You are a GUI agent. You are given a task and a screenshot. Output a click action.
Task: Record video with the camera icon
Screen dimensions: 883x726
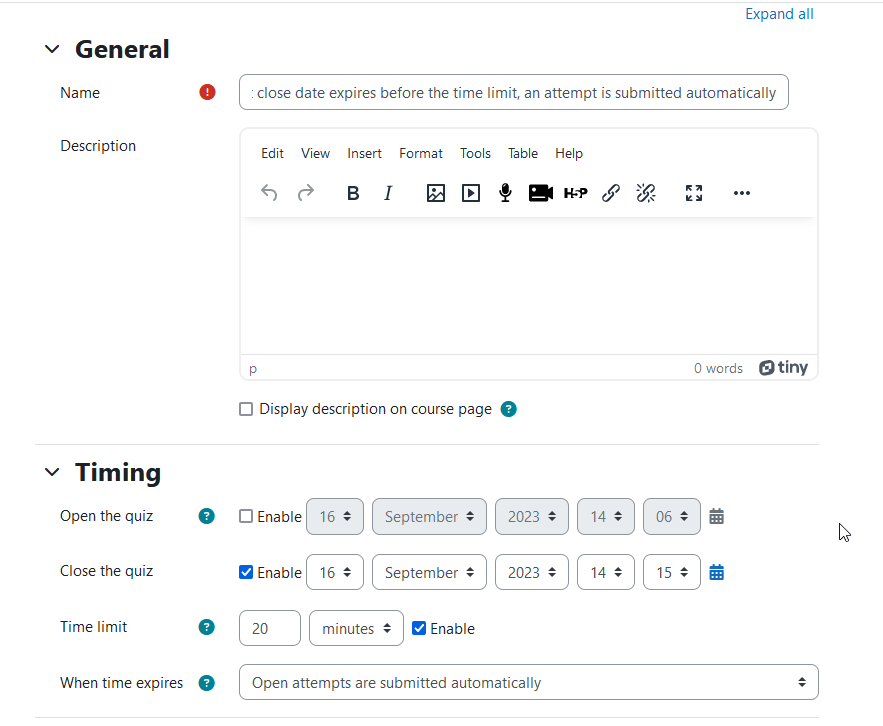[541, 193]
